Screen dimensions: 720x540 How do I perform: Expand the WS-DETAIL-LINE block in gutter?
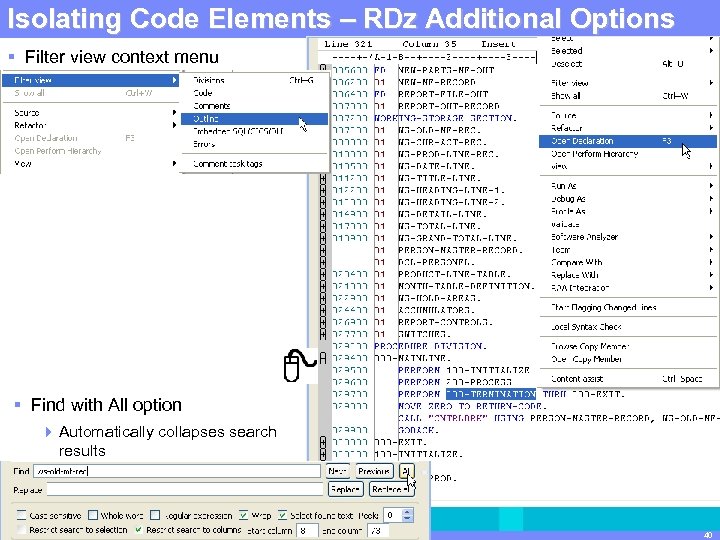point(323,214)
